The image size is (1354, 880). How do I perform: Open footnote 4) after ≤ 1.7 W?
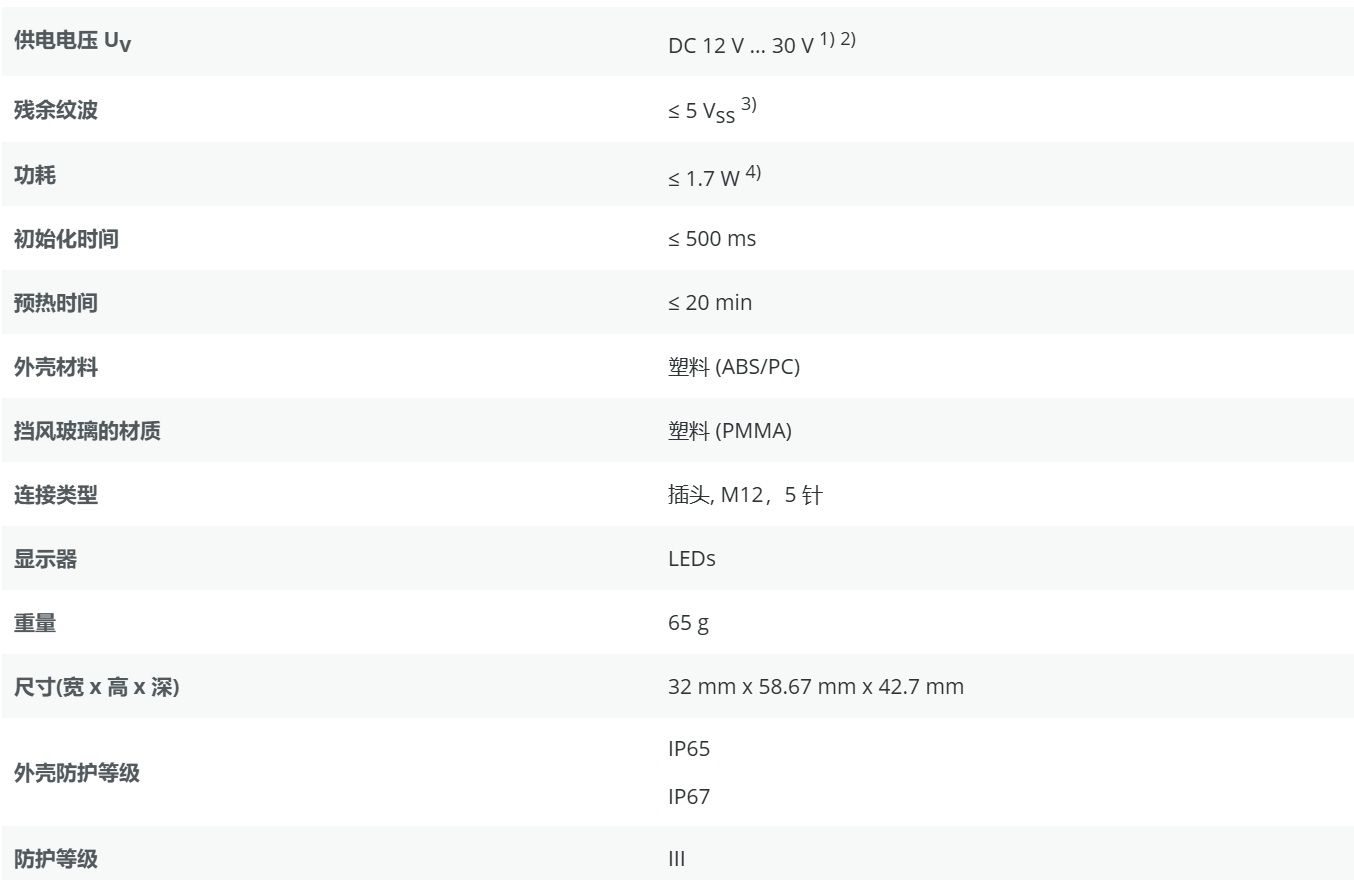[753, 171]
